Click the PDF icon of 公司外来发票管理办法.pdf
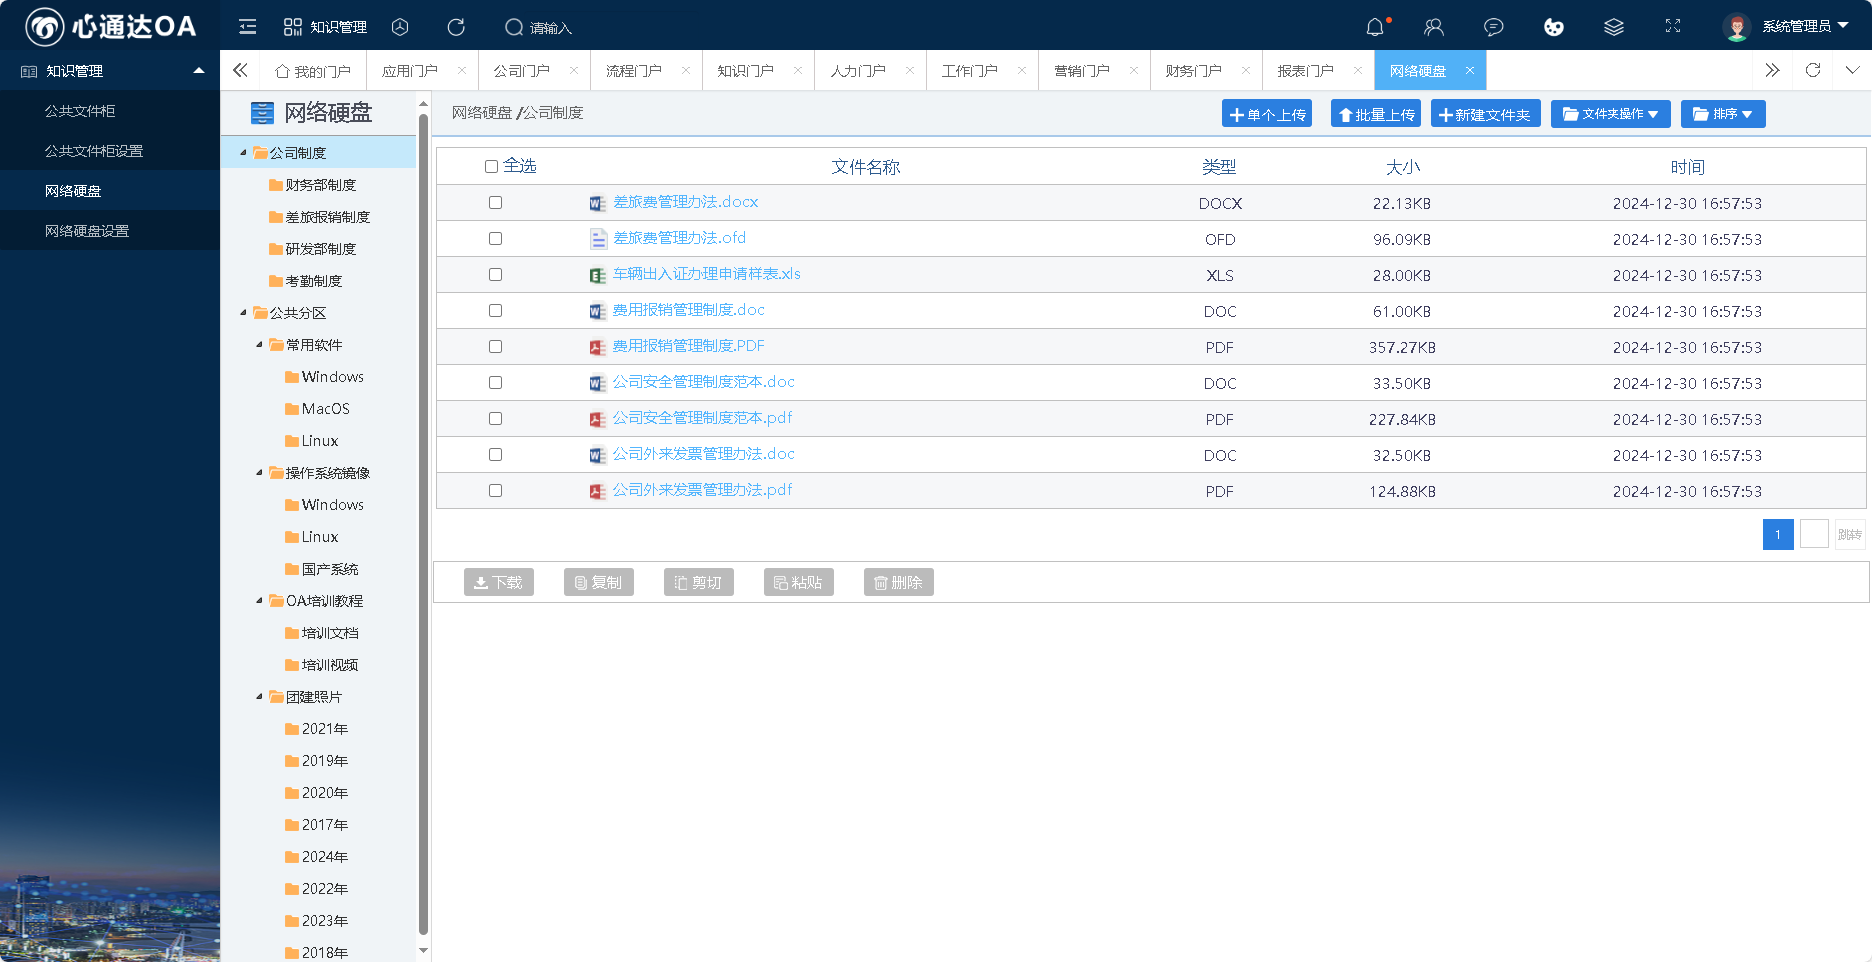1872x962 pixels. (597, 491)
